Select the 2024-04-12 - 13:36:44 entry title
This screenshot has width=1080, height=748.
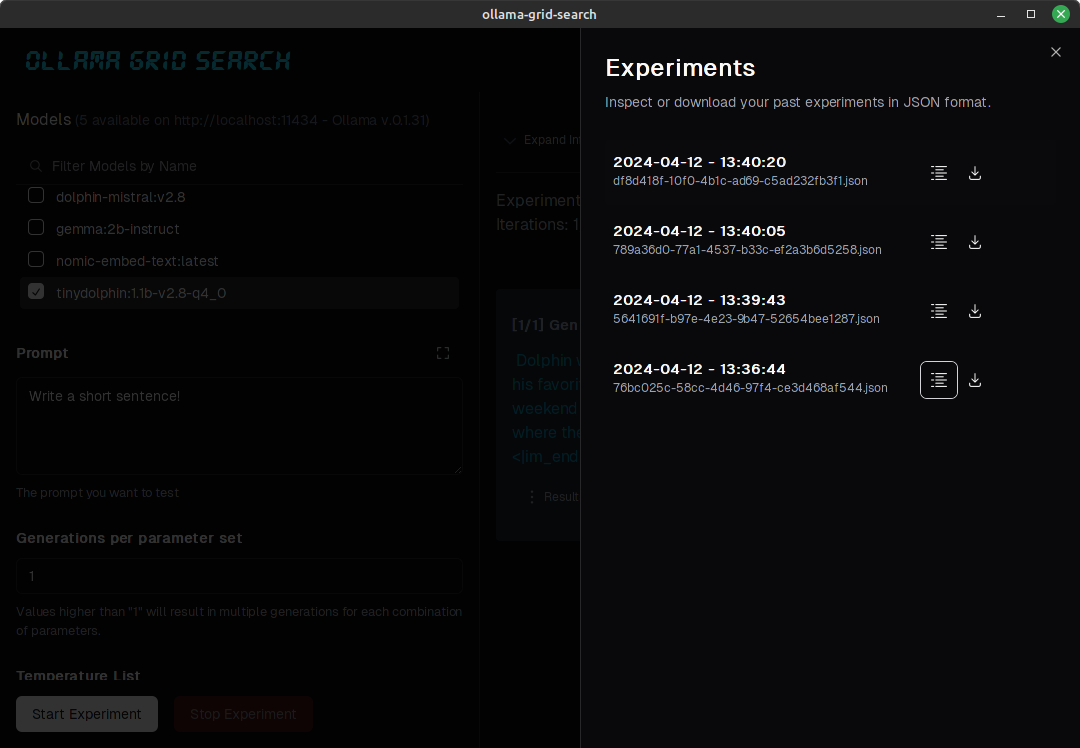coord(699,368)
